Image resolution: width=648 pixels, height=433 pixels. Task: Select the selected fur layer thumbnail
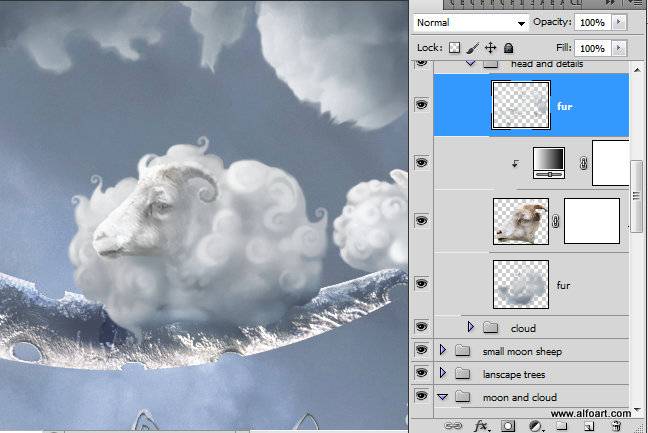[521, 105]
